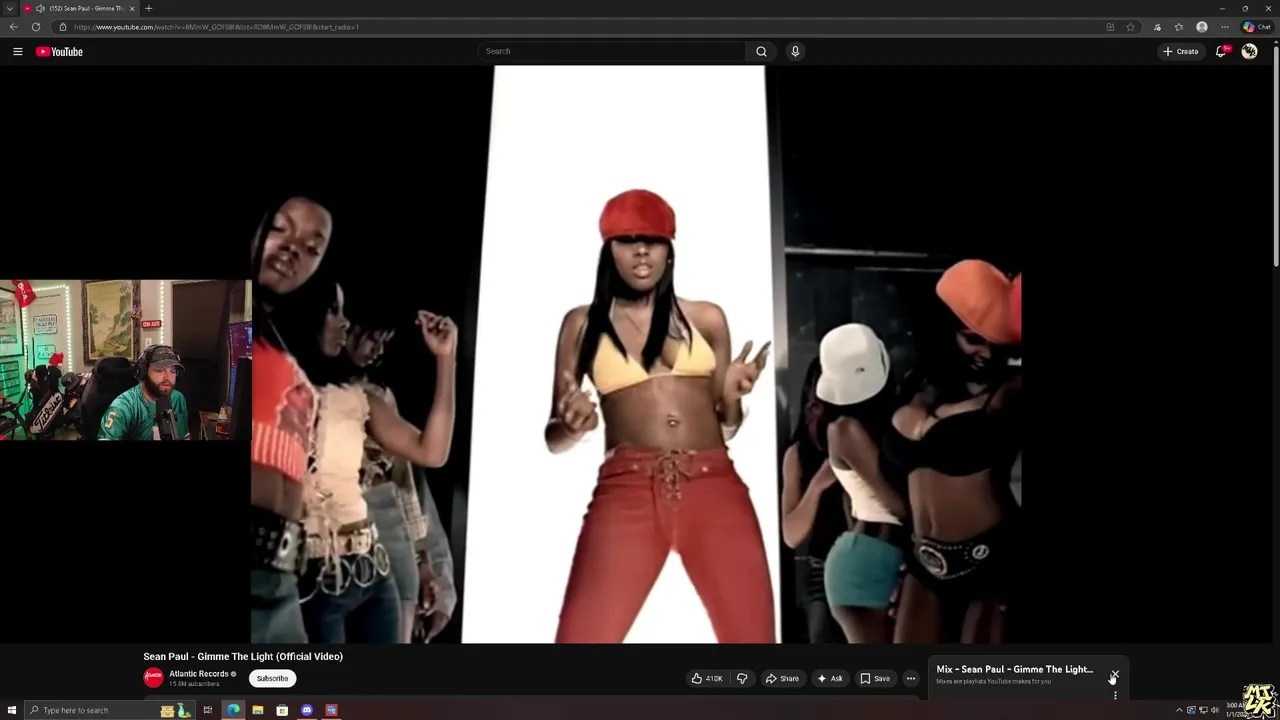The image size is (1280, 720).
Task: Open browser extensions icon
Action: pos(1157,27)
